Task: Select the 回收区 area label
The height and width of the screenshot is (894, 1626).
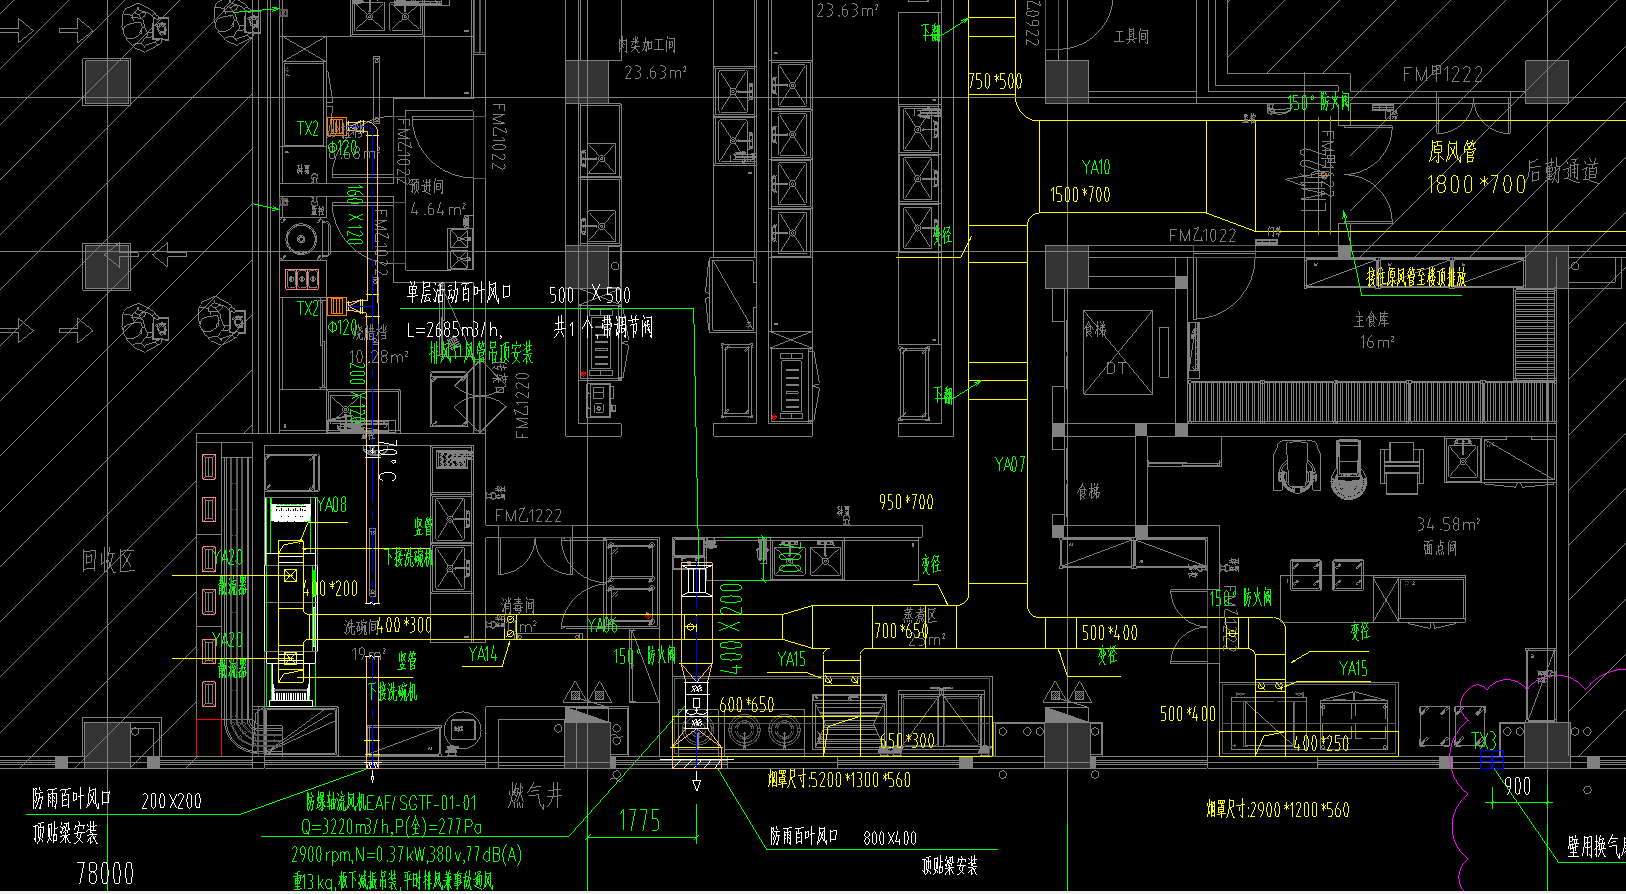Action: click(108, 561)
